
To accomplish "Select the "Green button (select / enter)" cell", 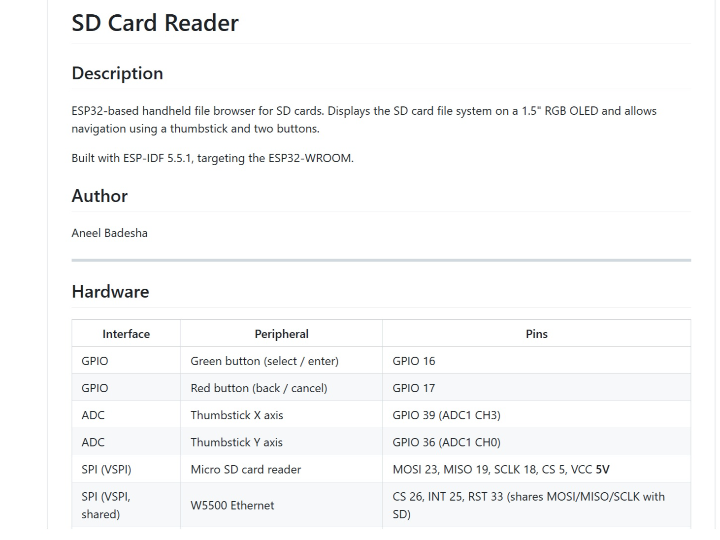I will 264,361.
